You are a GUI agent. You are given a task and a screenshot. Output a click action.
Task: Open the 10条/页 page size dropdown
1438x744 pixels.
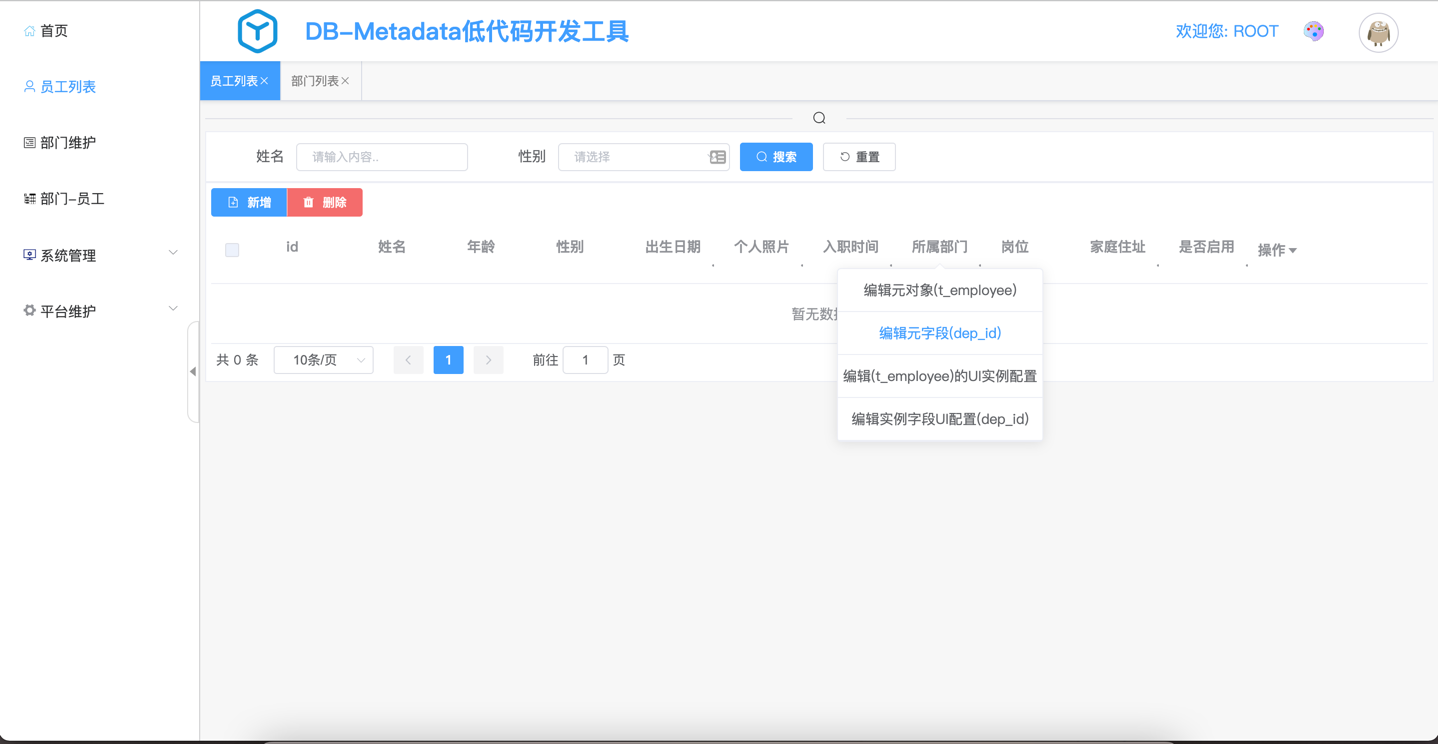(323, 360)
